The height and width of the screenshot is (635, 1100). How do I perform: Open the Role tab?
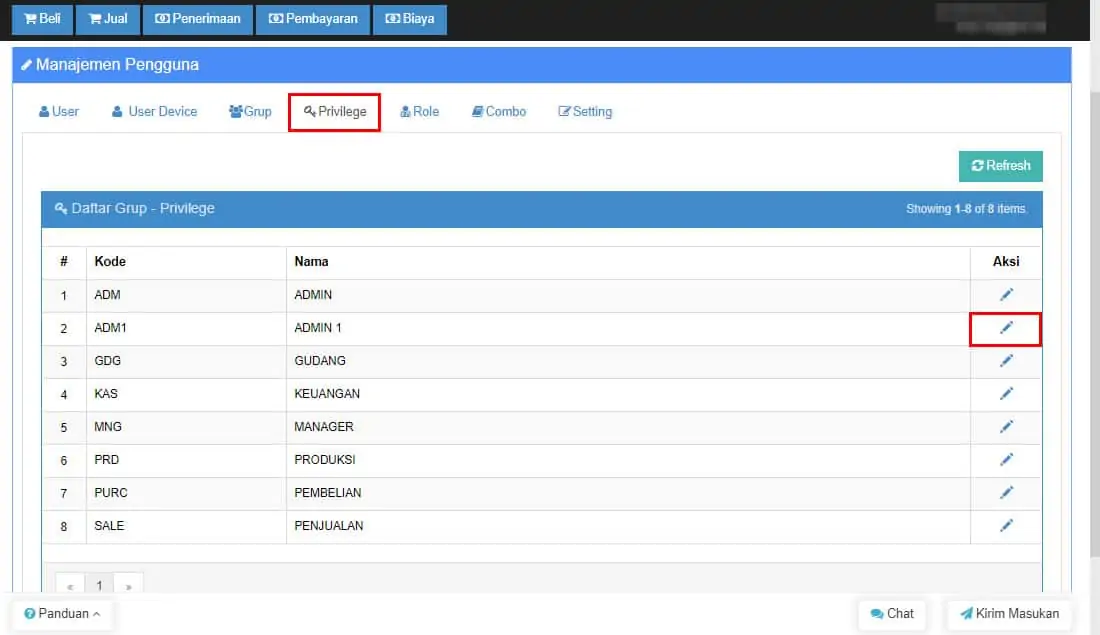(x=420, y=112)
